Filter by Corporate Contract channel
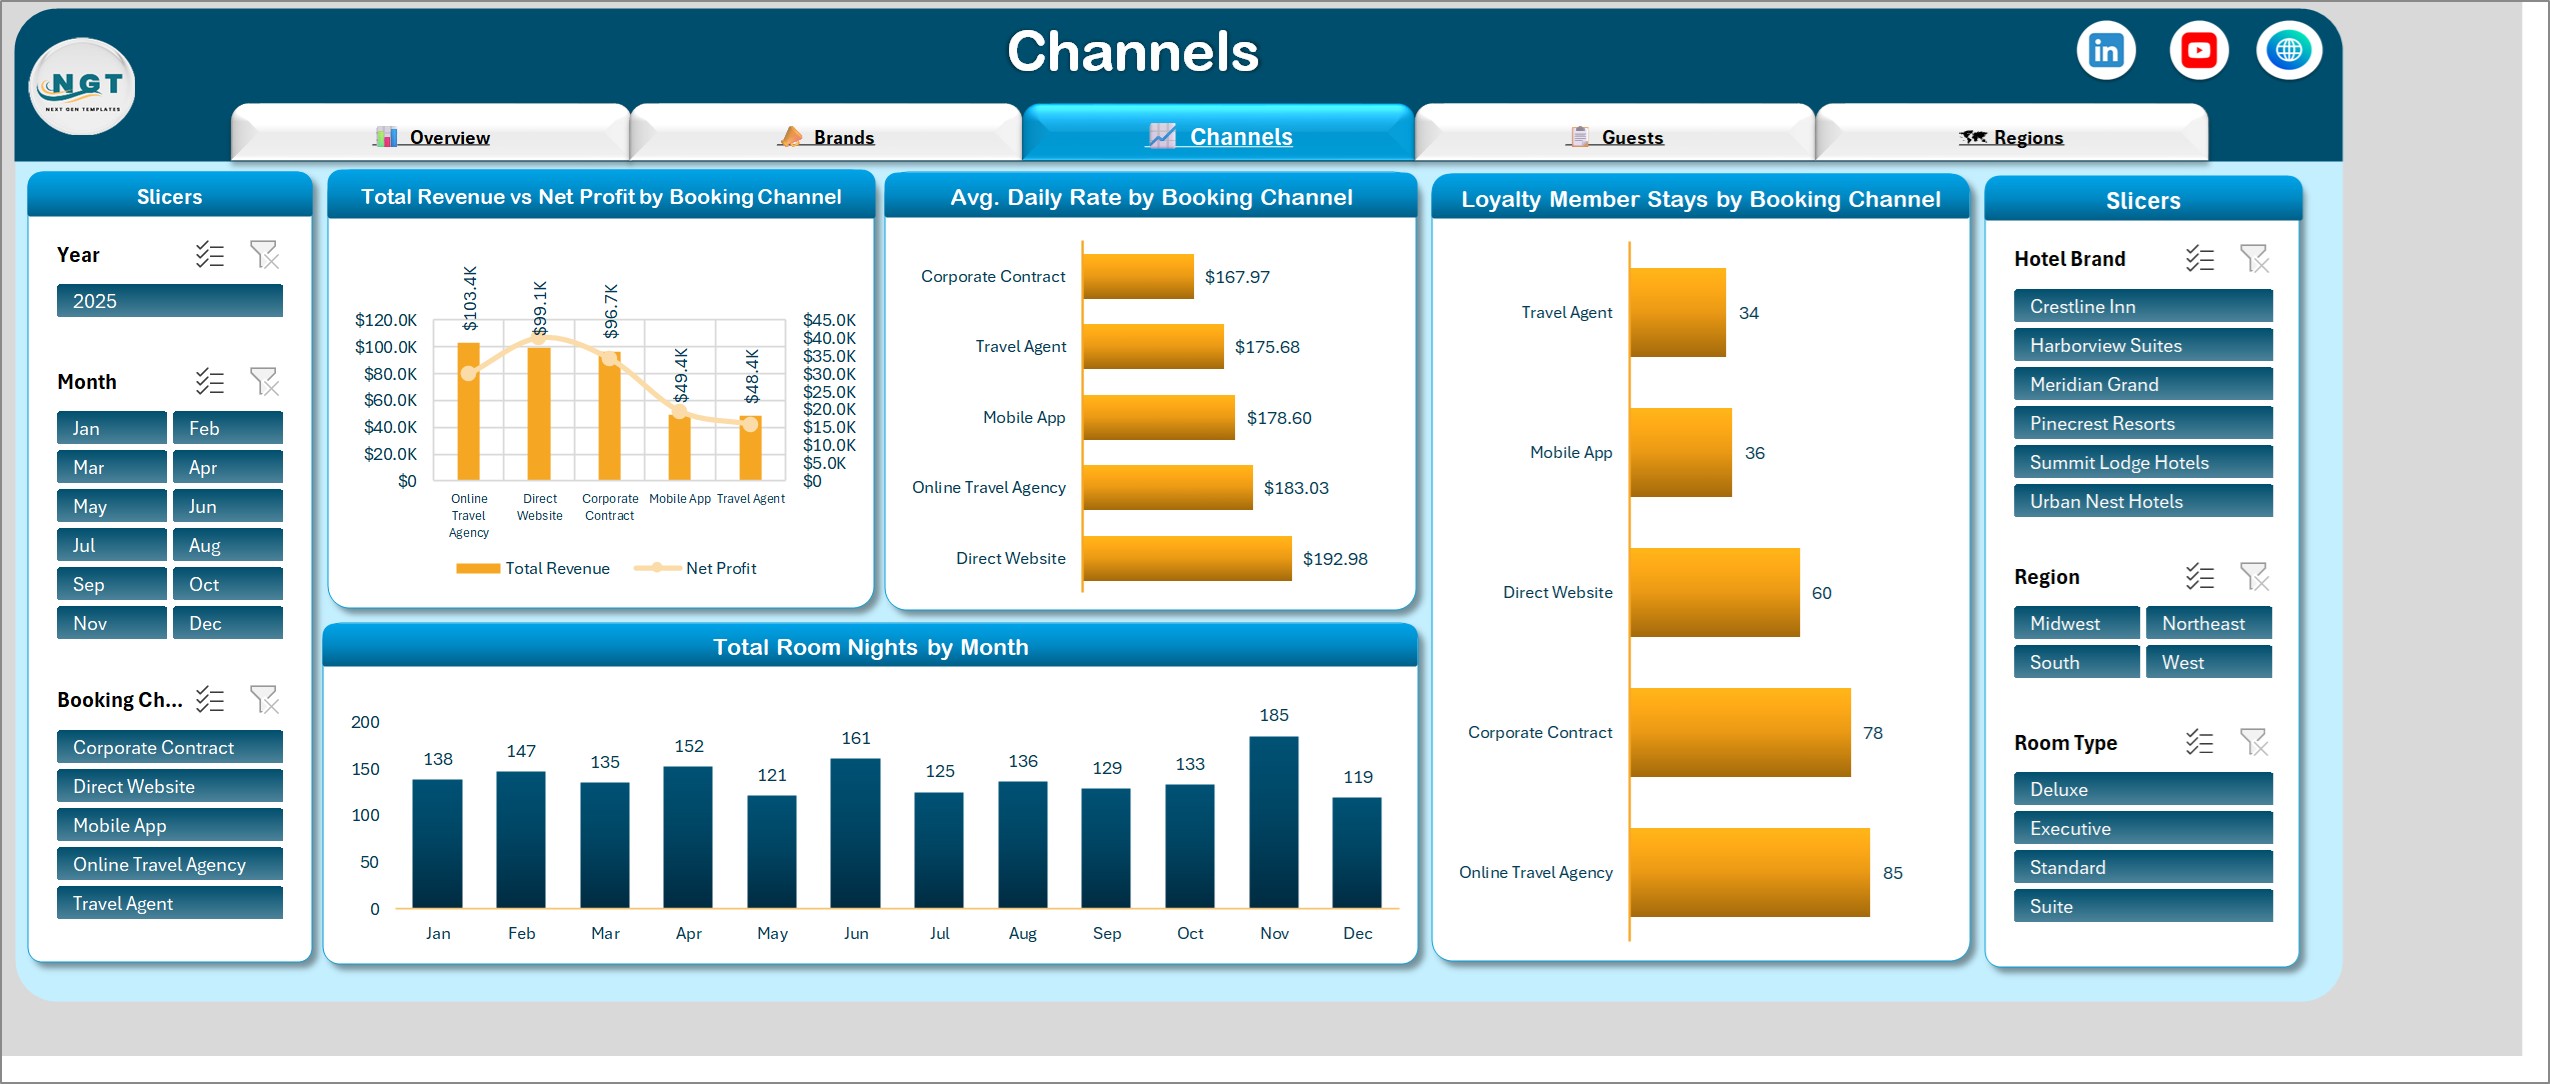The height and width of the screenshot is (1084, 2550). pyautogui.click(x=170, y=747)
